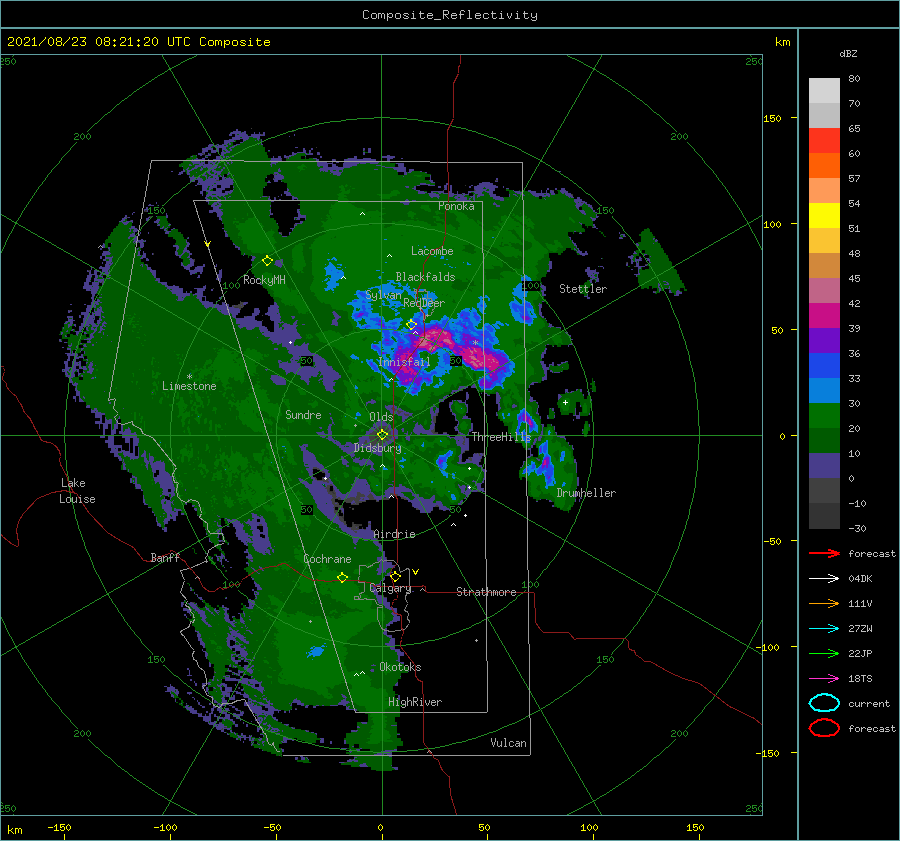
Task: Click the cyan current ellipse in legend
Action: [x=824, y=703]
